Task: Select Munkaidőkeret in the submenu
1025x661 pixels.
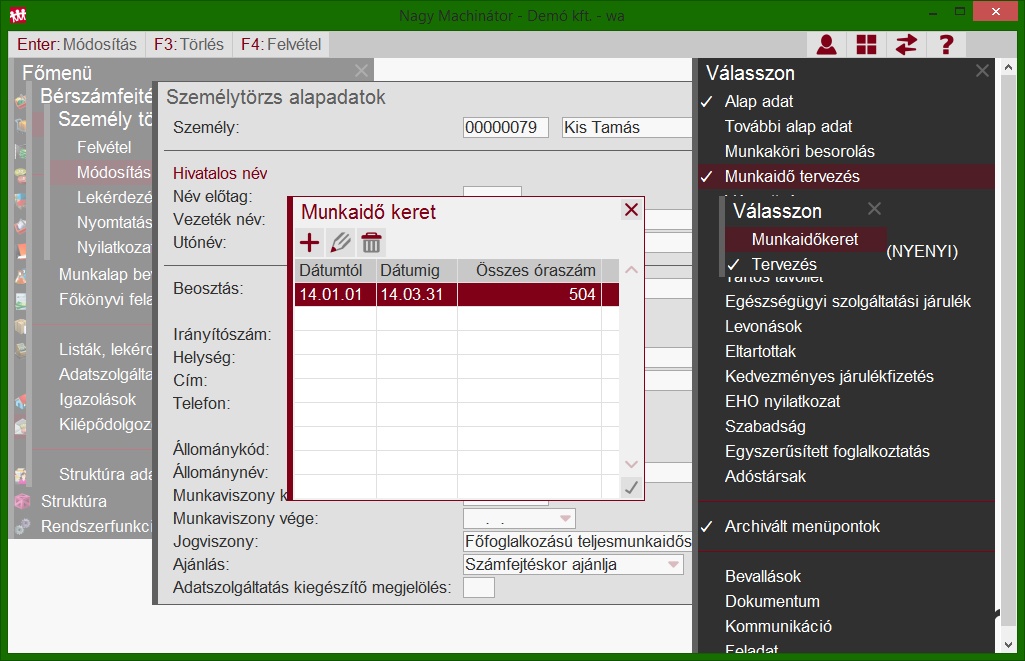Action: coord(805,239)
